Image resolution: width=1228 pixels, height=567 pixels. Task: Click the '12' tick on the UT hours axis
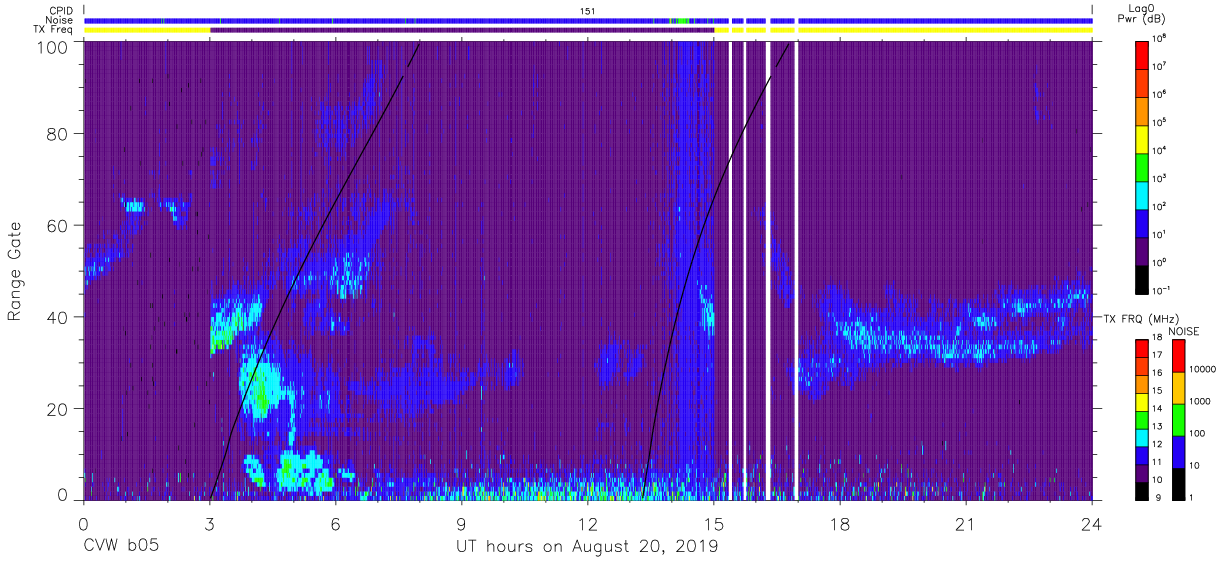(x=587, y=524)
